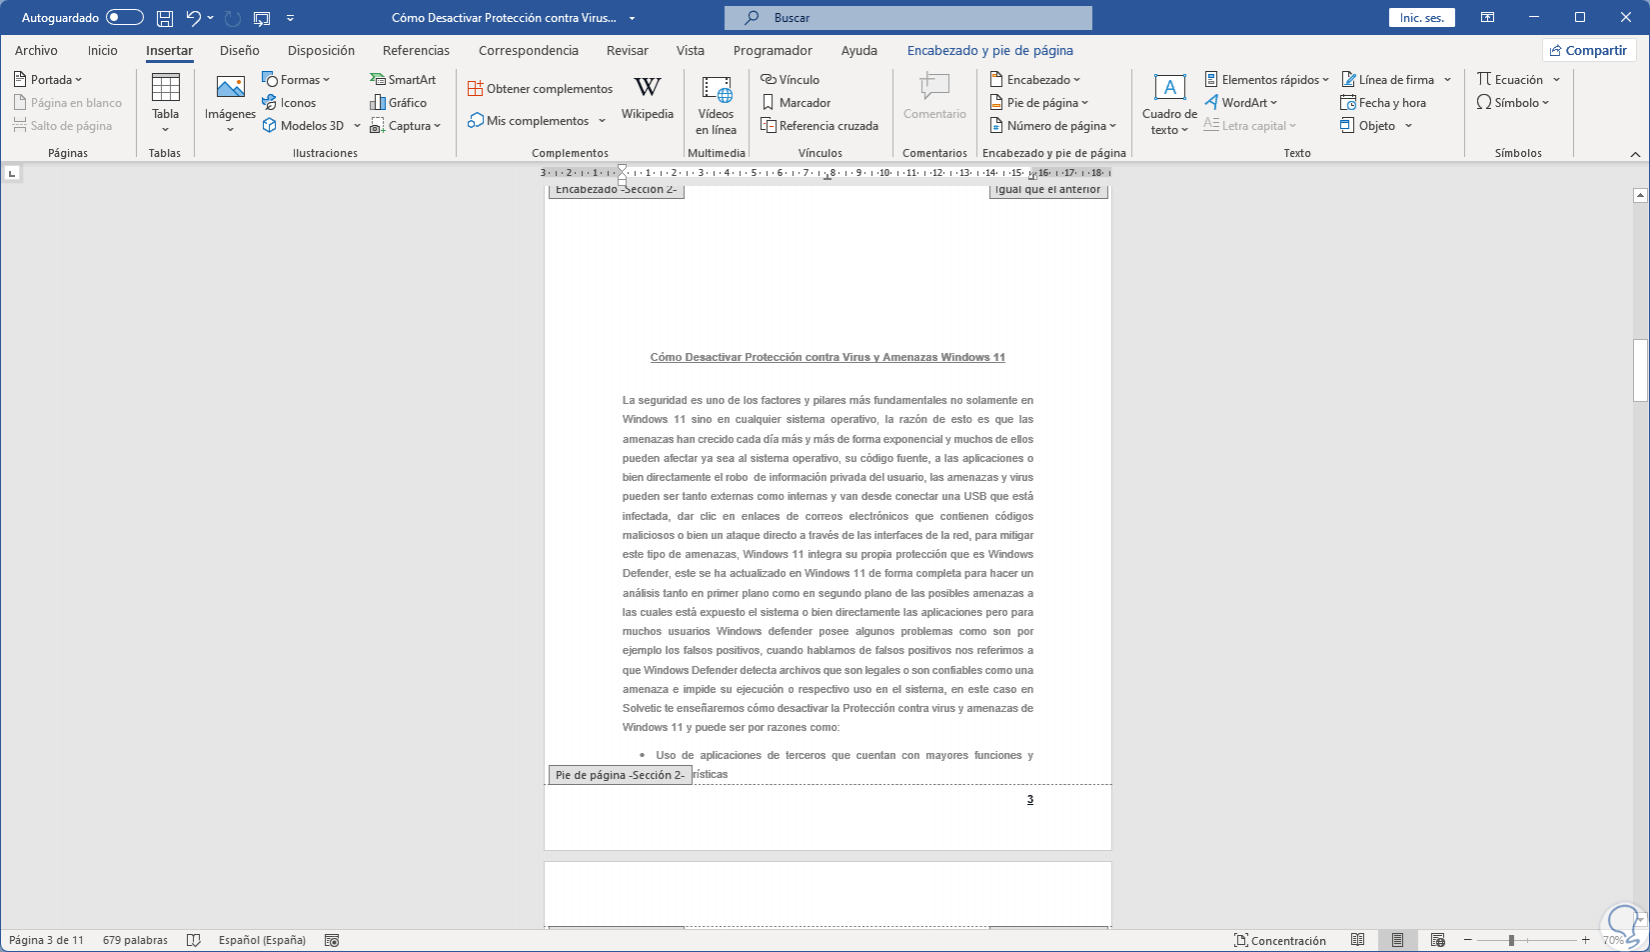
Task: Insert a Referencia cruzada
Action: pos(819,125)
